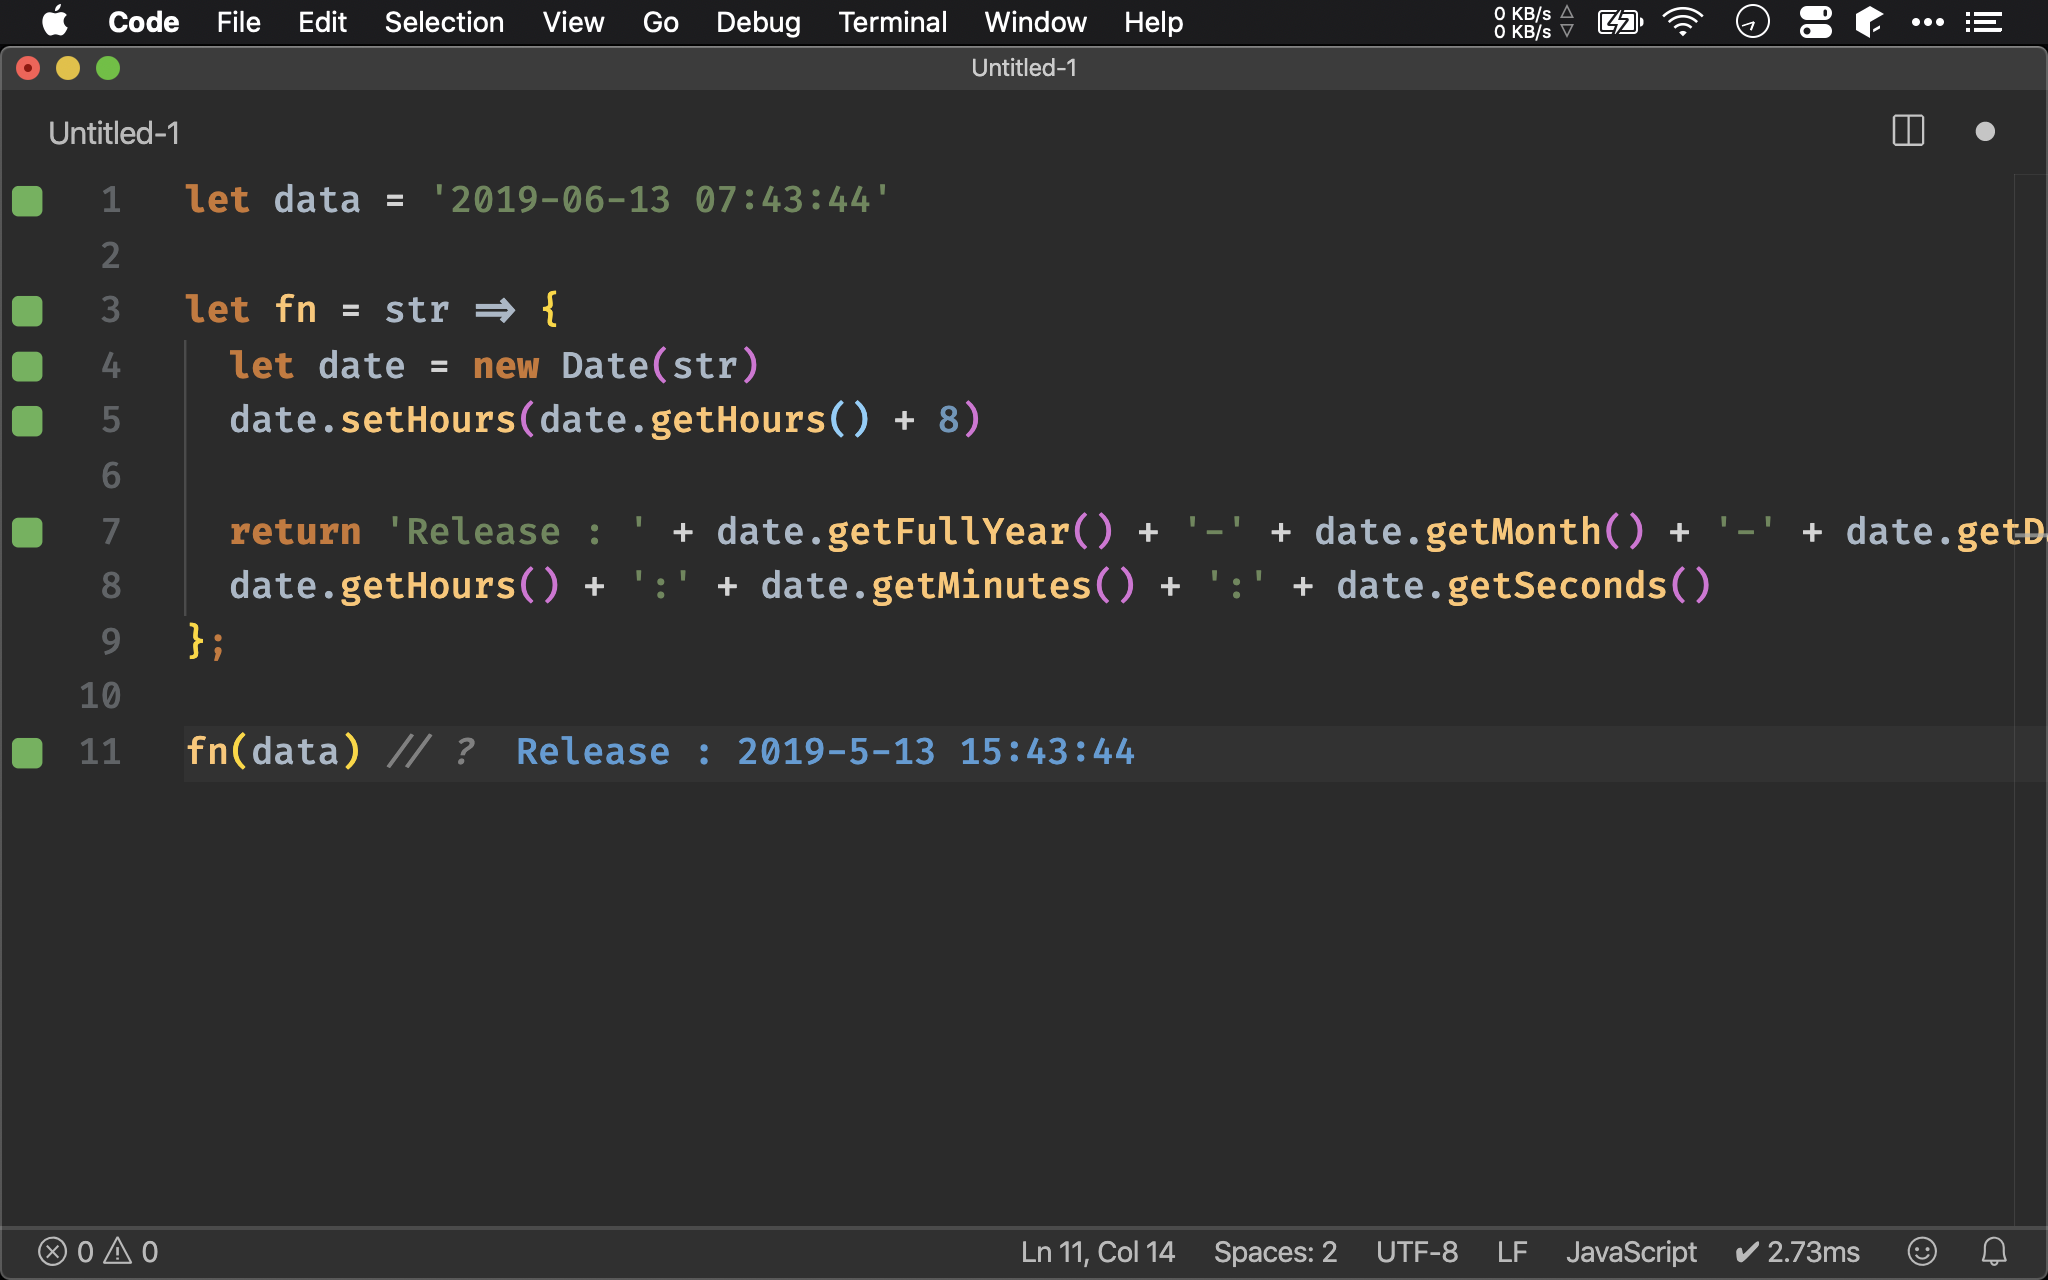Click the Quokka 2.73ms timing status
Screen dimensions: 2048x1280
(1797, 1252)
